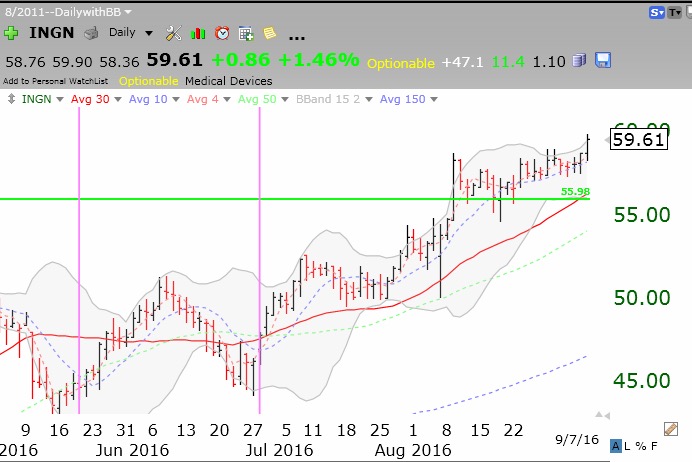Screen dimensions: 692x462
Task: Click the ruler drawing tool icon
Action: click(670, 429)
